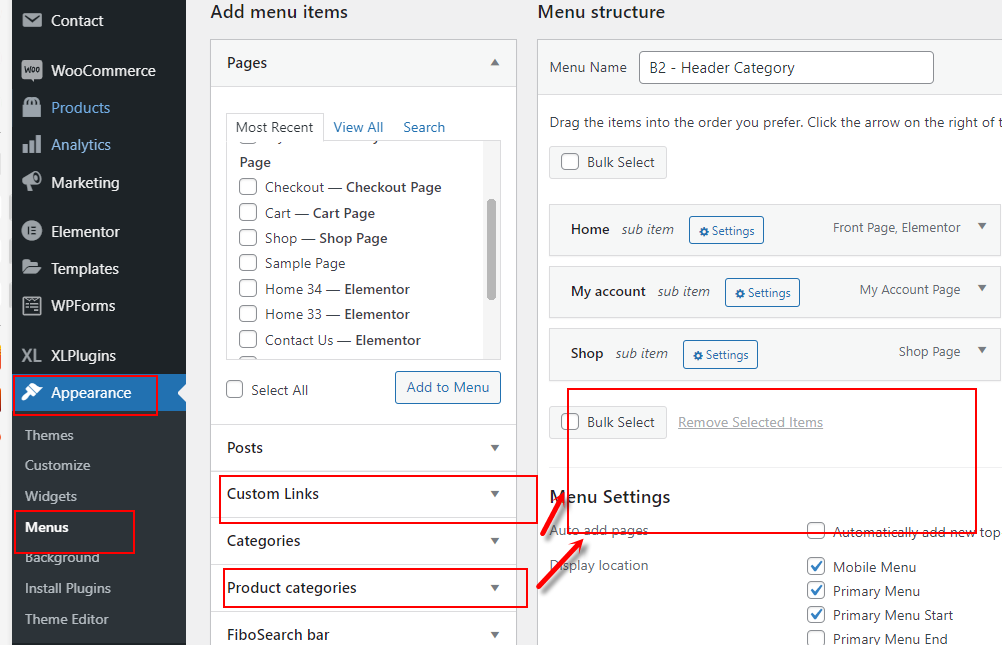This screenshot has width=1002, height=645.
Task: Click the Contact envelope icon
Action: 31,20
